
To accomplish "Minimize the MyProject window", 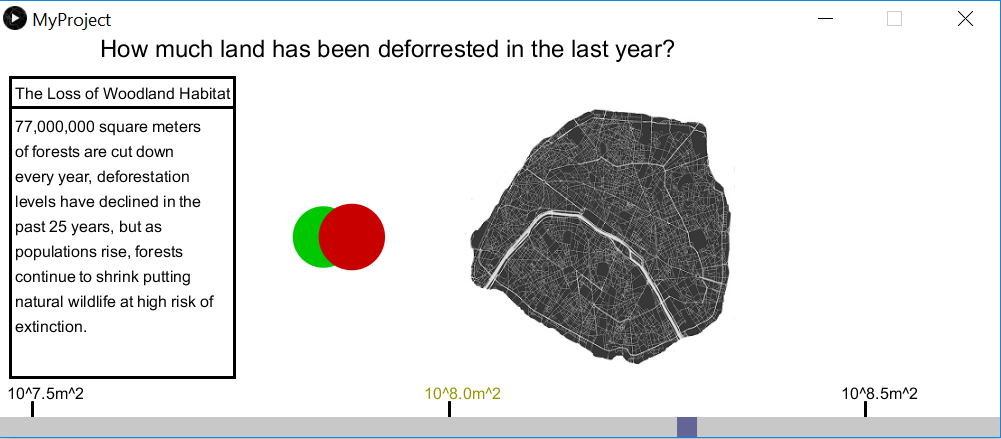I will pyautogui.click(x=825, y=19).
